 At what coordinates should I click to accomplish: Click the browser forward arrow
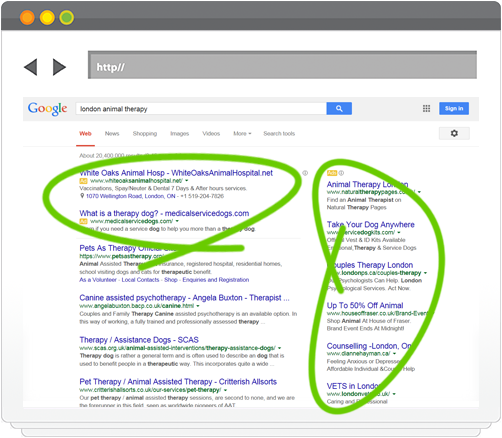click(x=59, y=67)
